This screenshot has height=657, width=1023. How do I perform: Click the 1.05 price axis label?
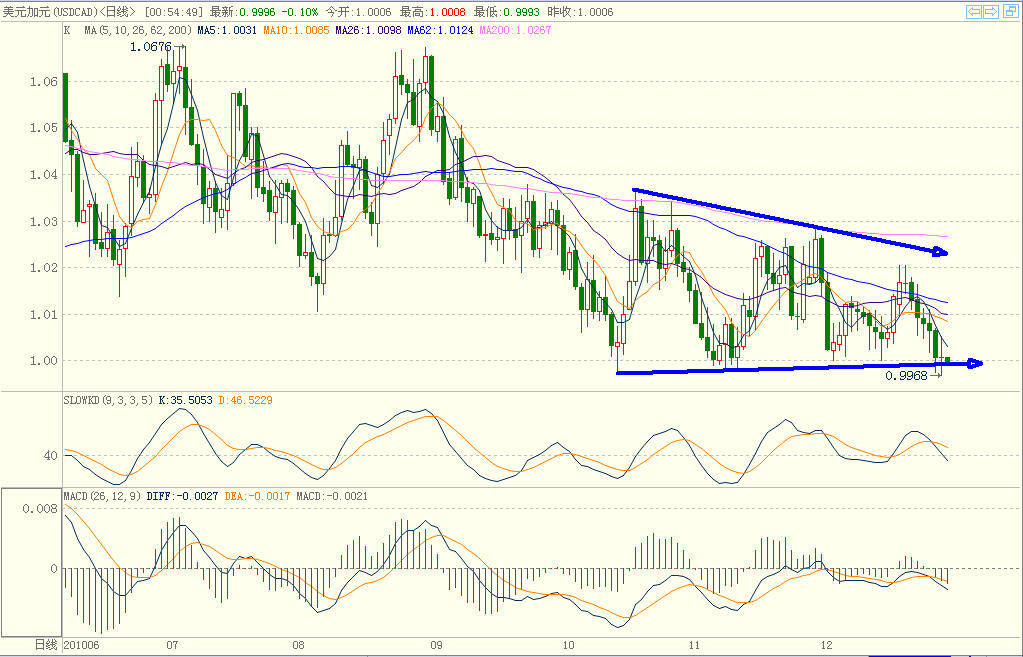[44, 128]
